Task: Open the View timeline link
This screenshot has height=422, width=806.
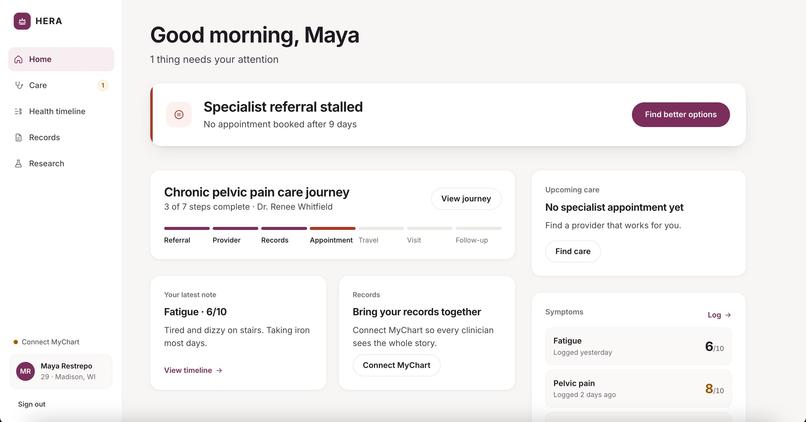Action: 193,370
